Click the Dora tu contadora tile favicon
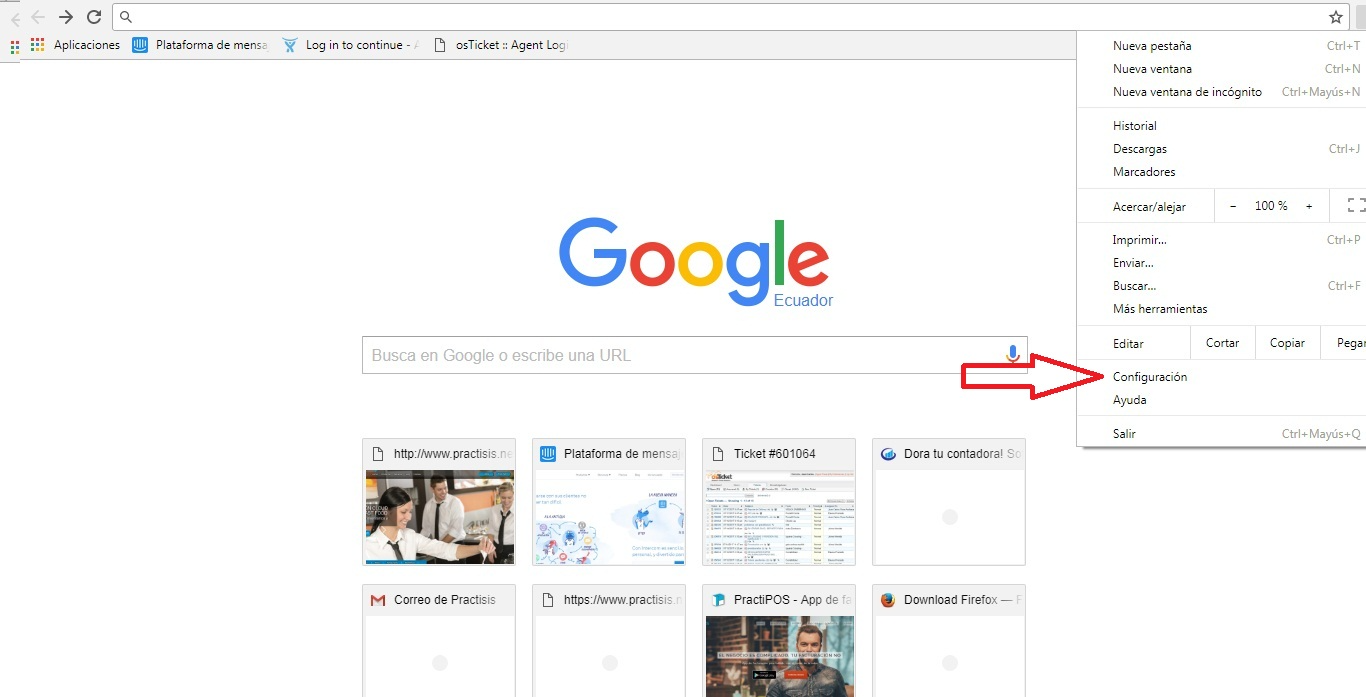1366x697 pixels. [888, 454]
